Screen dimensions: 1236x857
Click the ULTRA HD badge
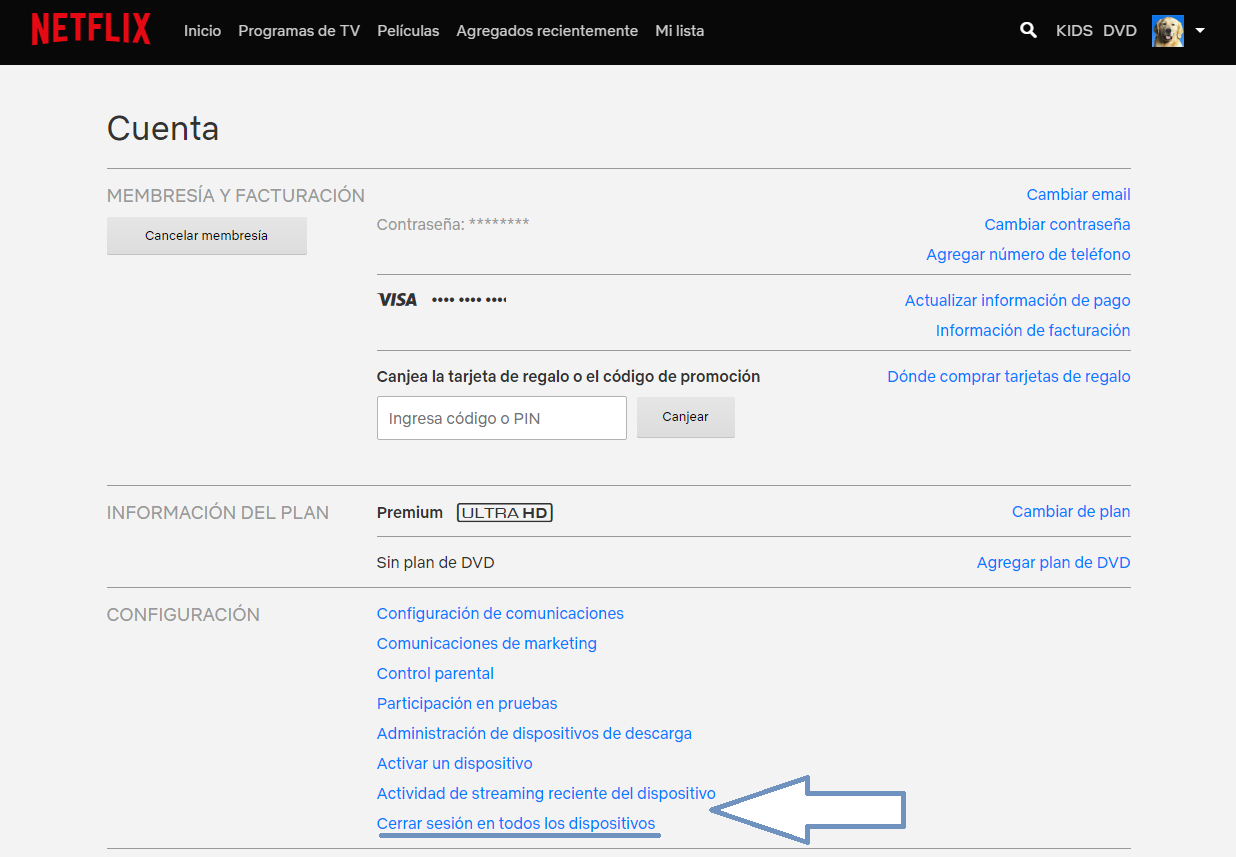pos(505,513)
